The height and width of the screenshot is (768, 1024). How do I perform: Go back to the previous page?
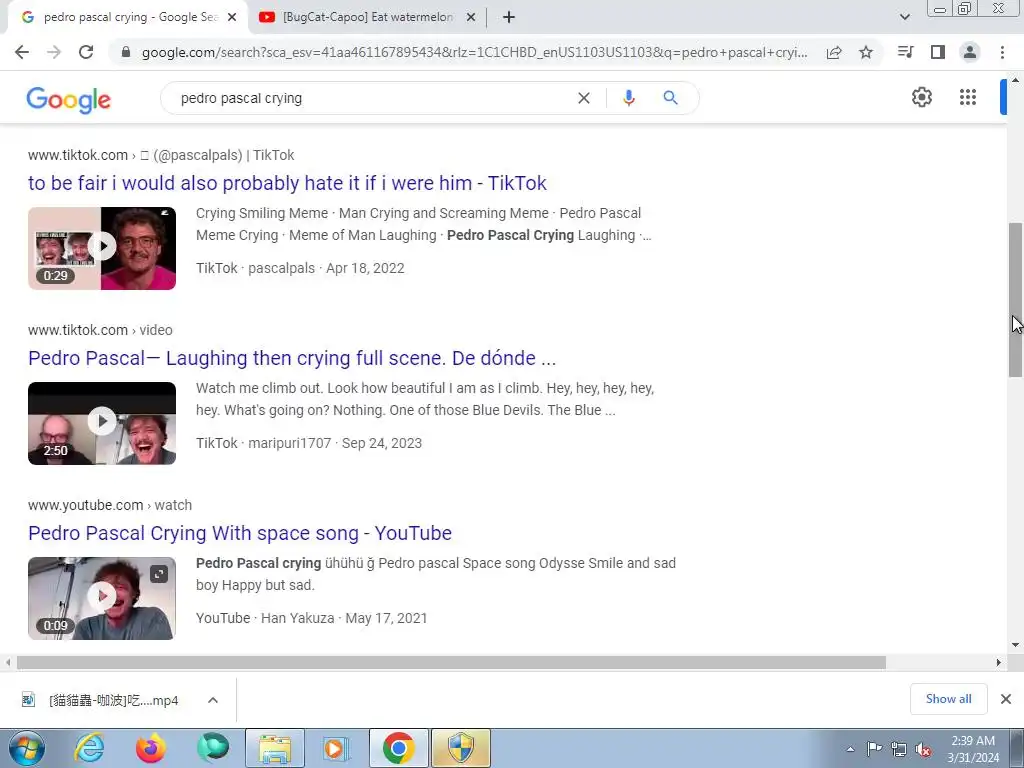pos(22,52)
